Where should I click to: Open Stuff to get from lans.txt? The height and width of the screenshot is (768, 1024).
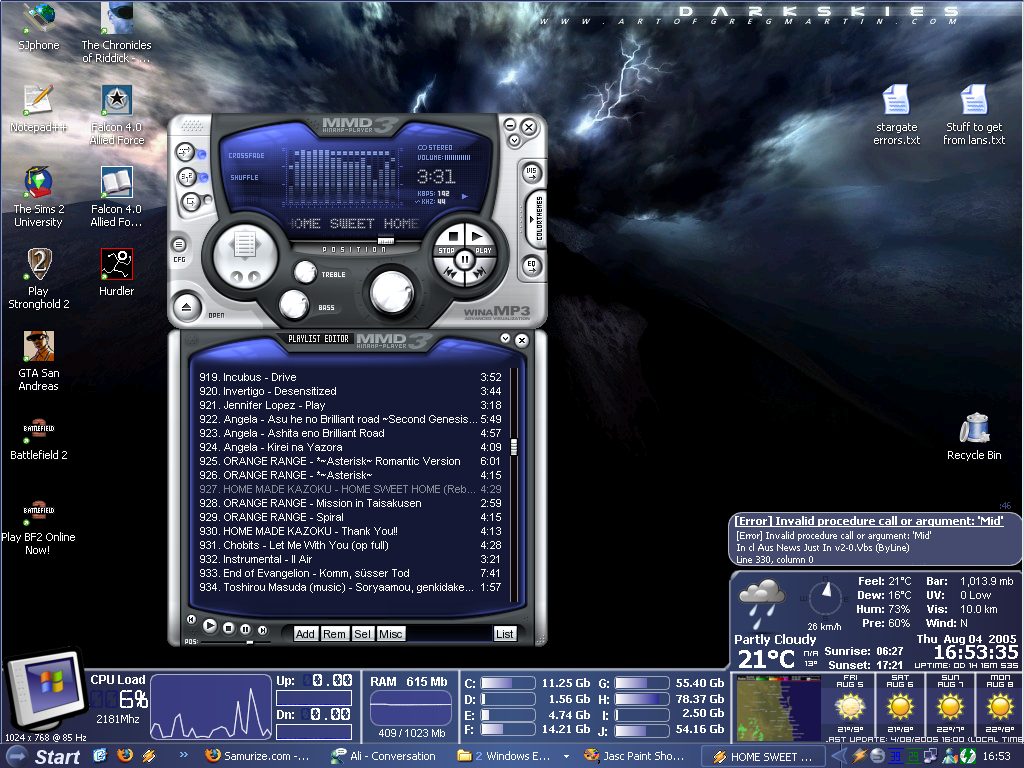tap(974, 115)
